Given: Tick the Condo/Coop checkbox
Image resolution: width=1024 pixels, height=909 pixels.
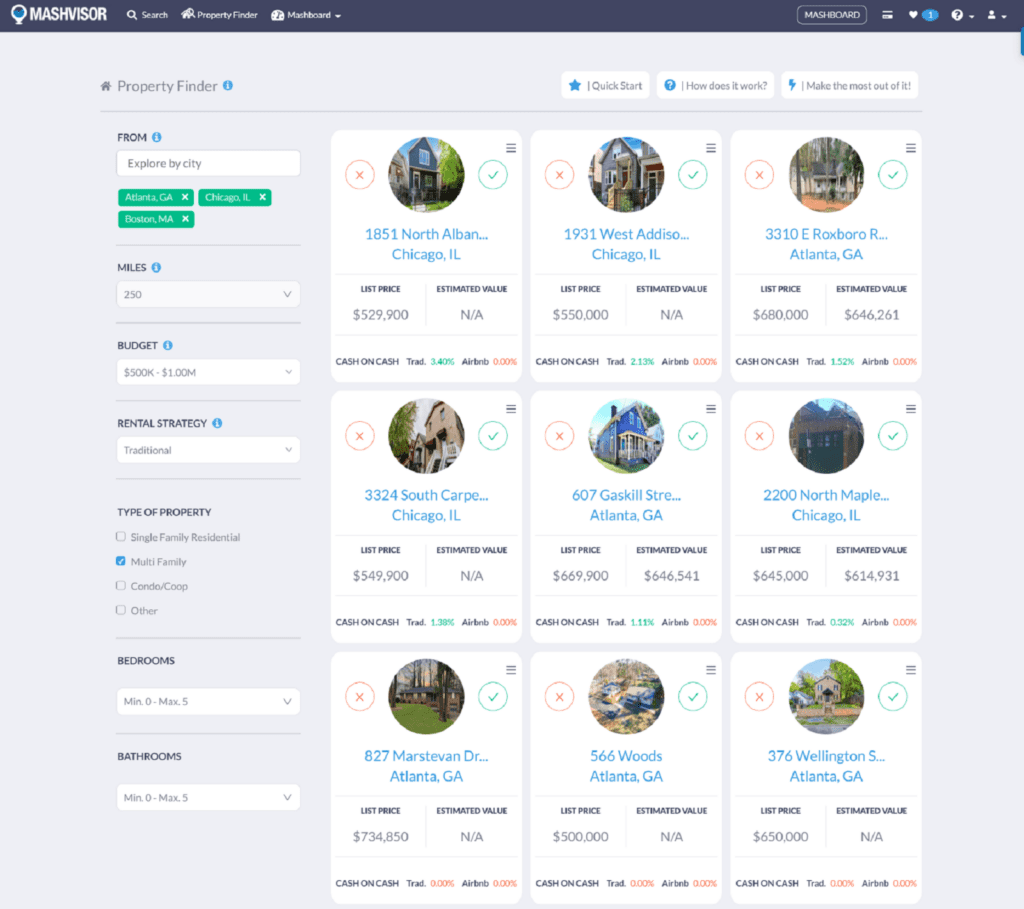Looking at the screenshot, I should [121, 586].
